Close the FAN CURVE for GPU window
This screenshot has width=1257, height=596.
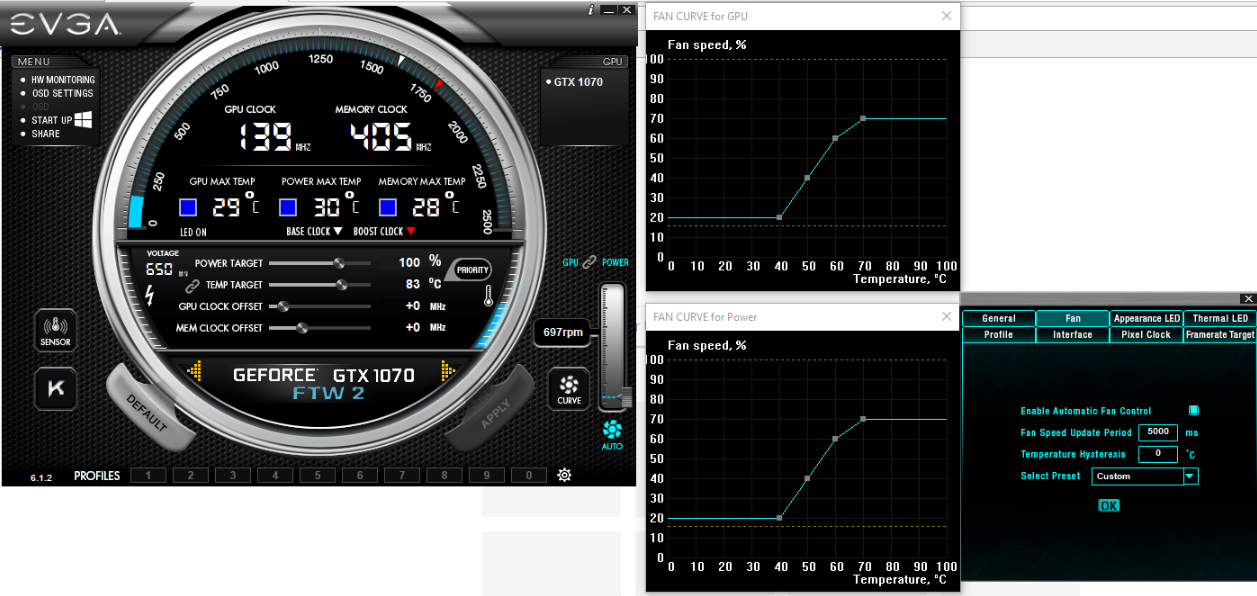tap(946, 16)
